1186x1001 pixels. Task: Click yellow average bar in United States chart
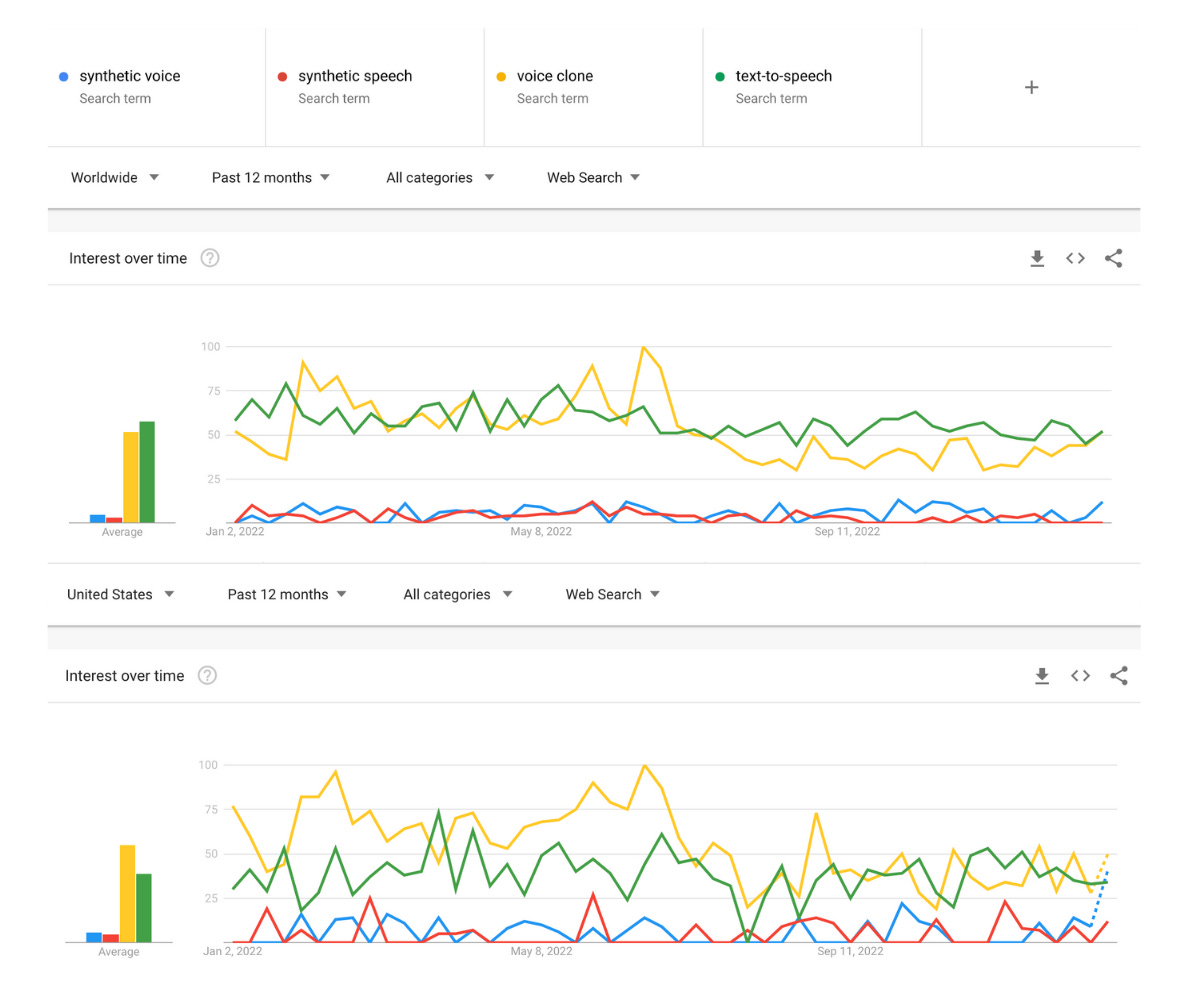[127, 894]
